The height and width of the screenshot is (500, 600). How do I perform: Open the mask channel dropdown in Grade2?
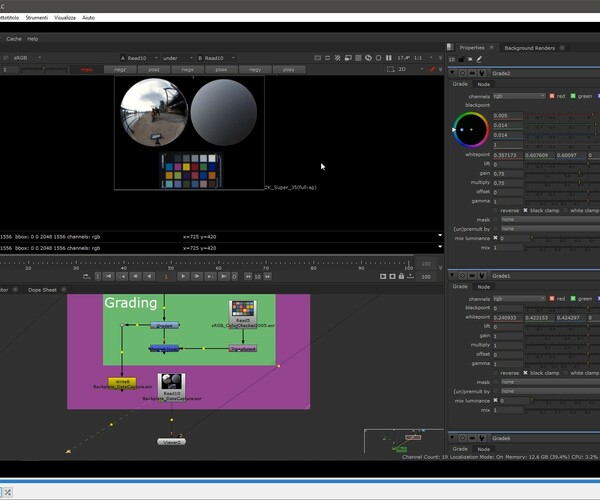tap(550, 220)
